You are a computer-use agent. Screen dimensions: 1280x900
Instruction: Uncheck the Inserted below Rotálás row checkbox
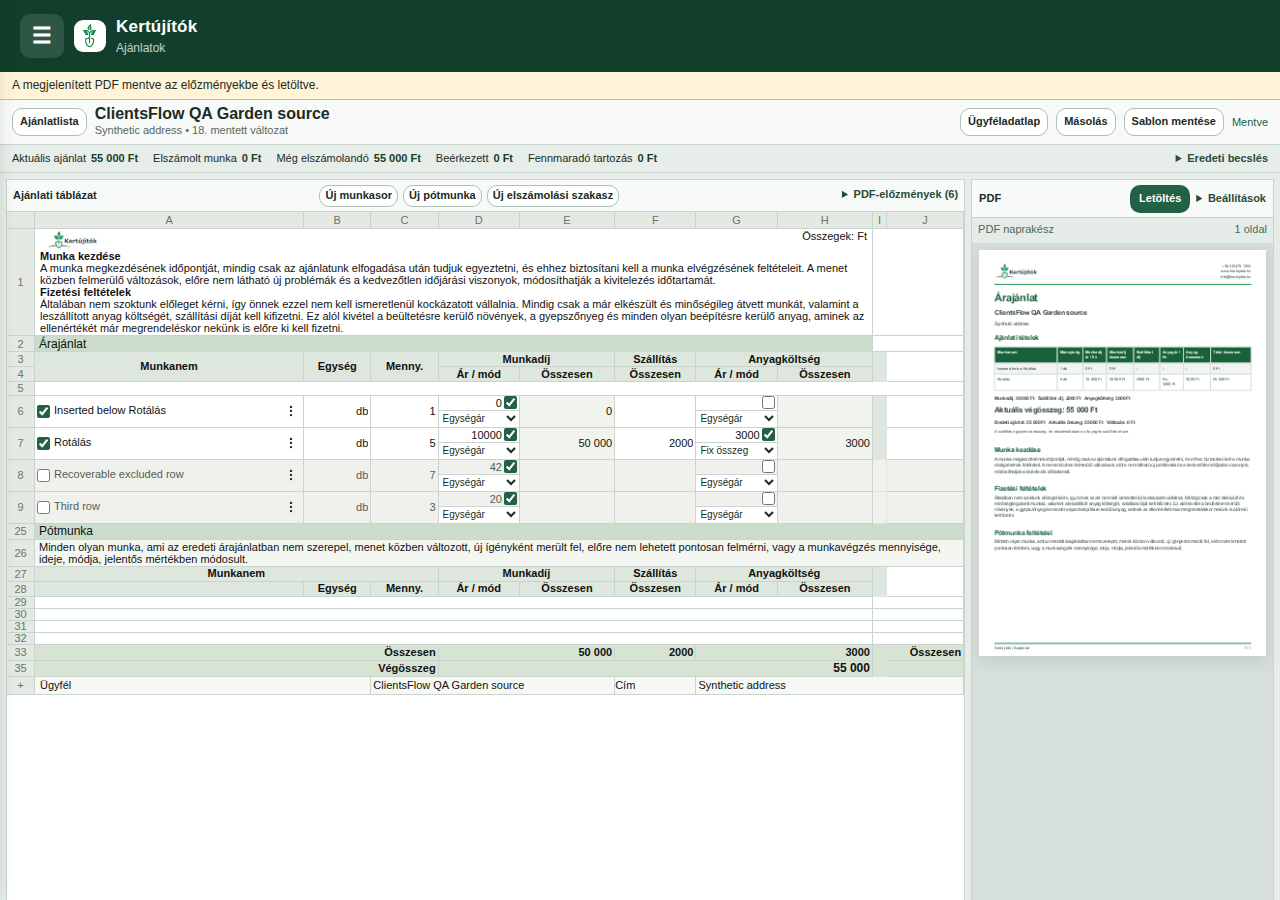click(x=43, y=411)
